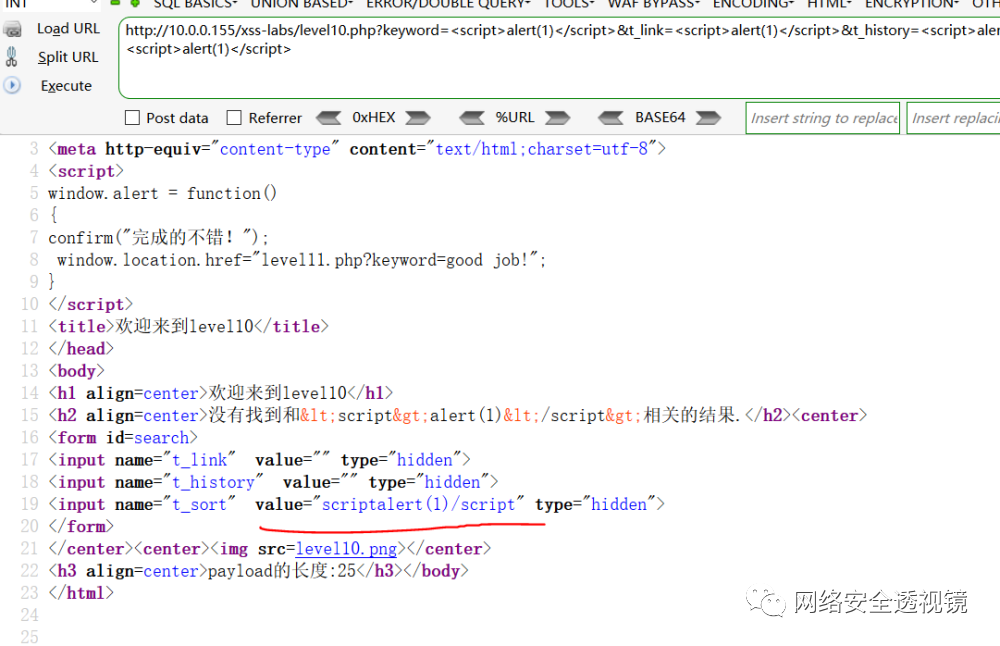Click the BASE64 label
Image resolution: width=1000 pixels, height=646 pixels.
660,118
